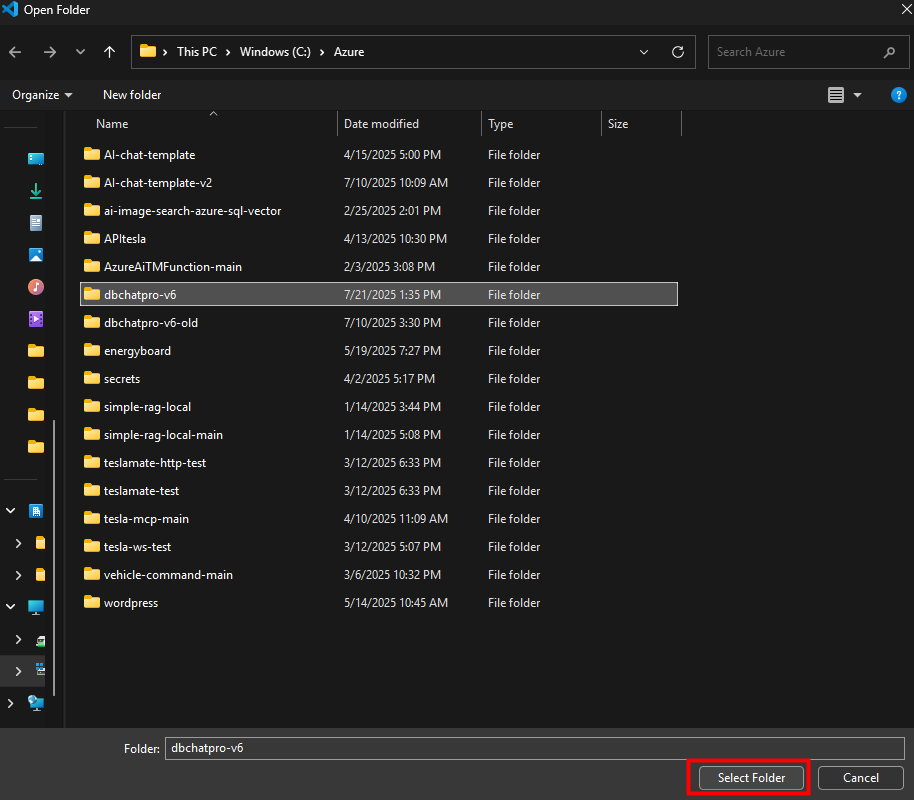Click folder icon of wordpress row
The height and width of the screenshot is (800, 914).
tap(92, 602)
